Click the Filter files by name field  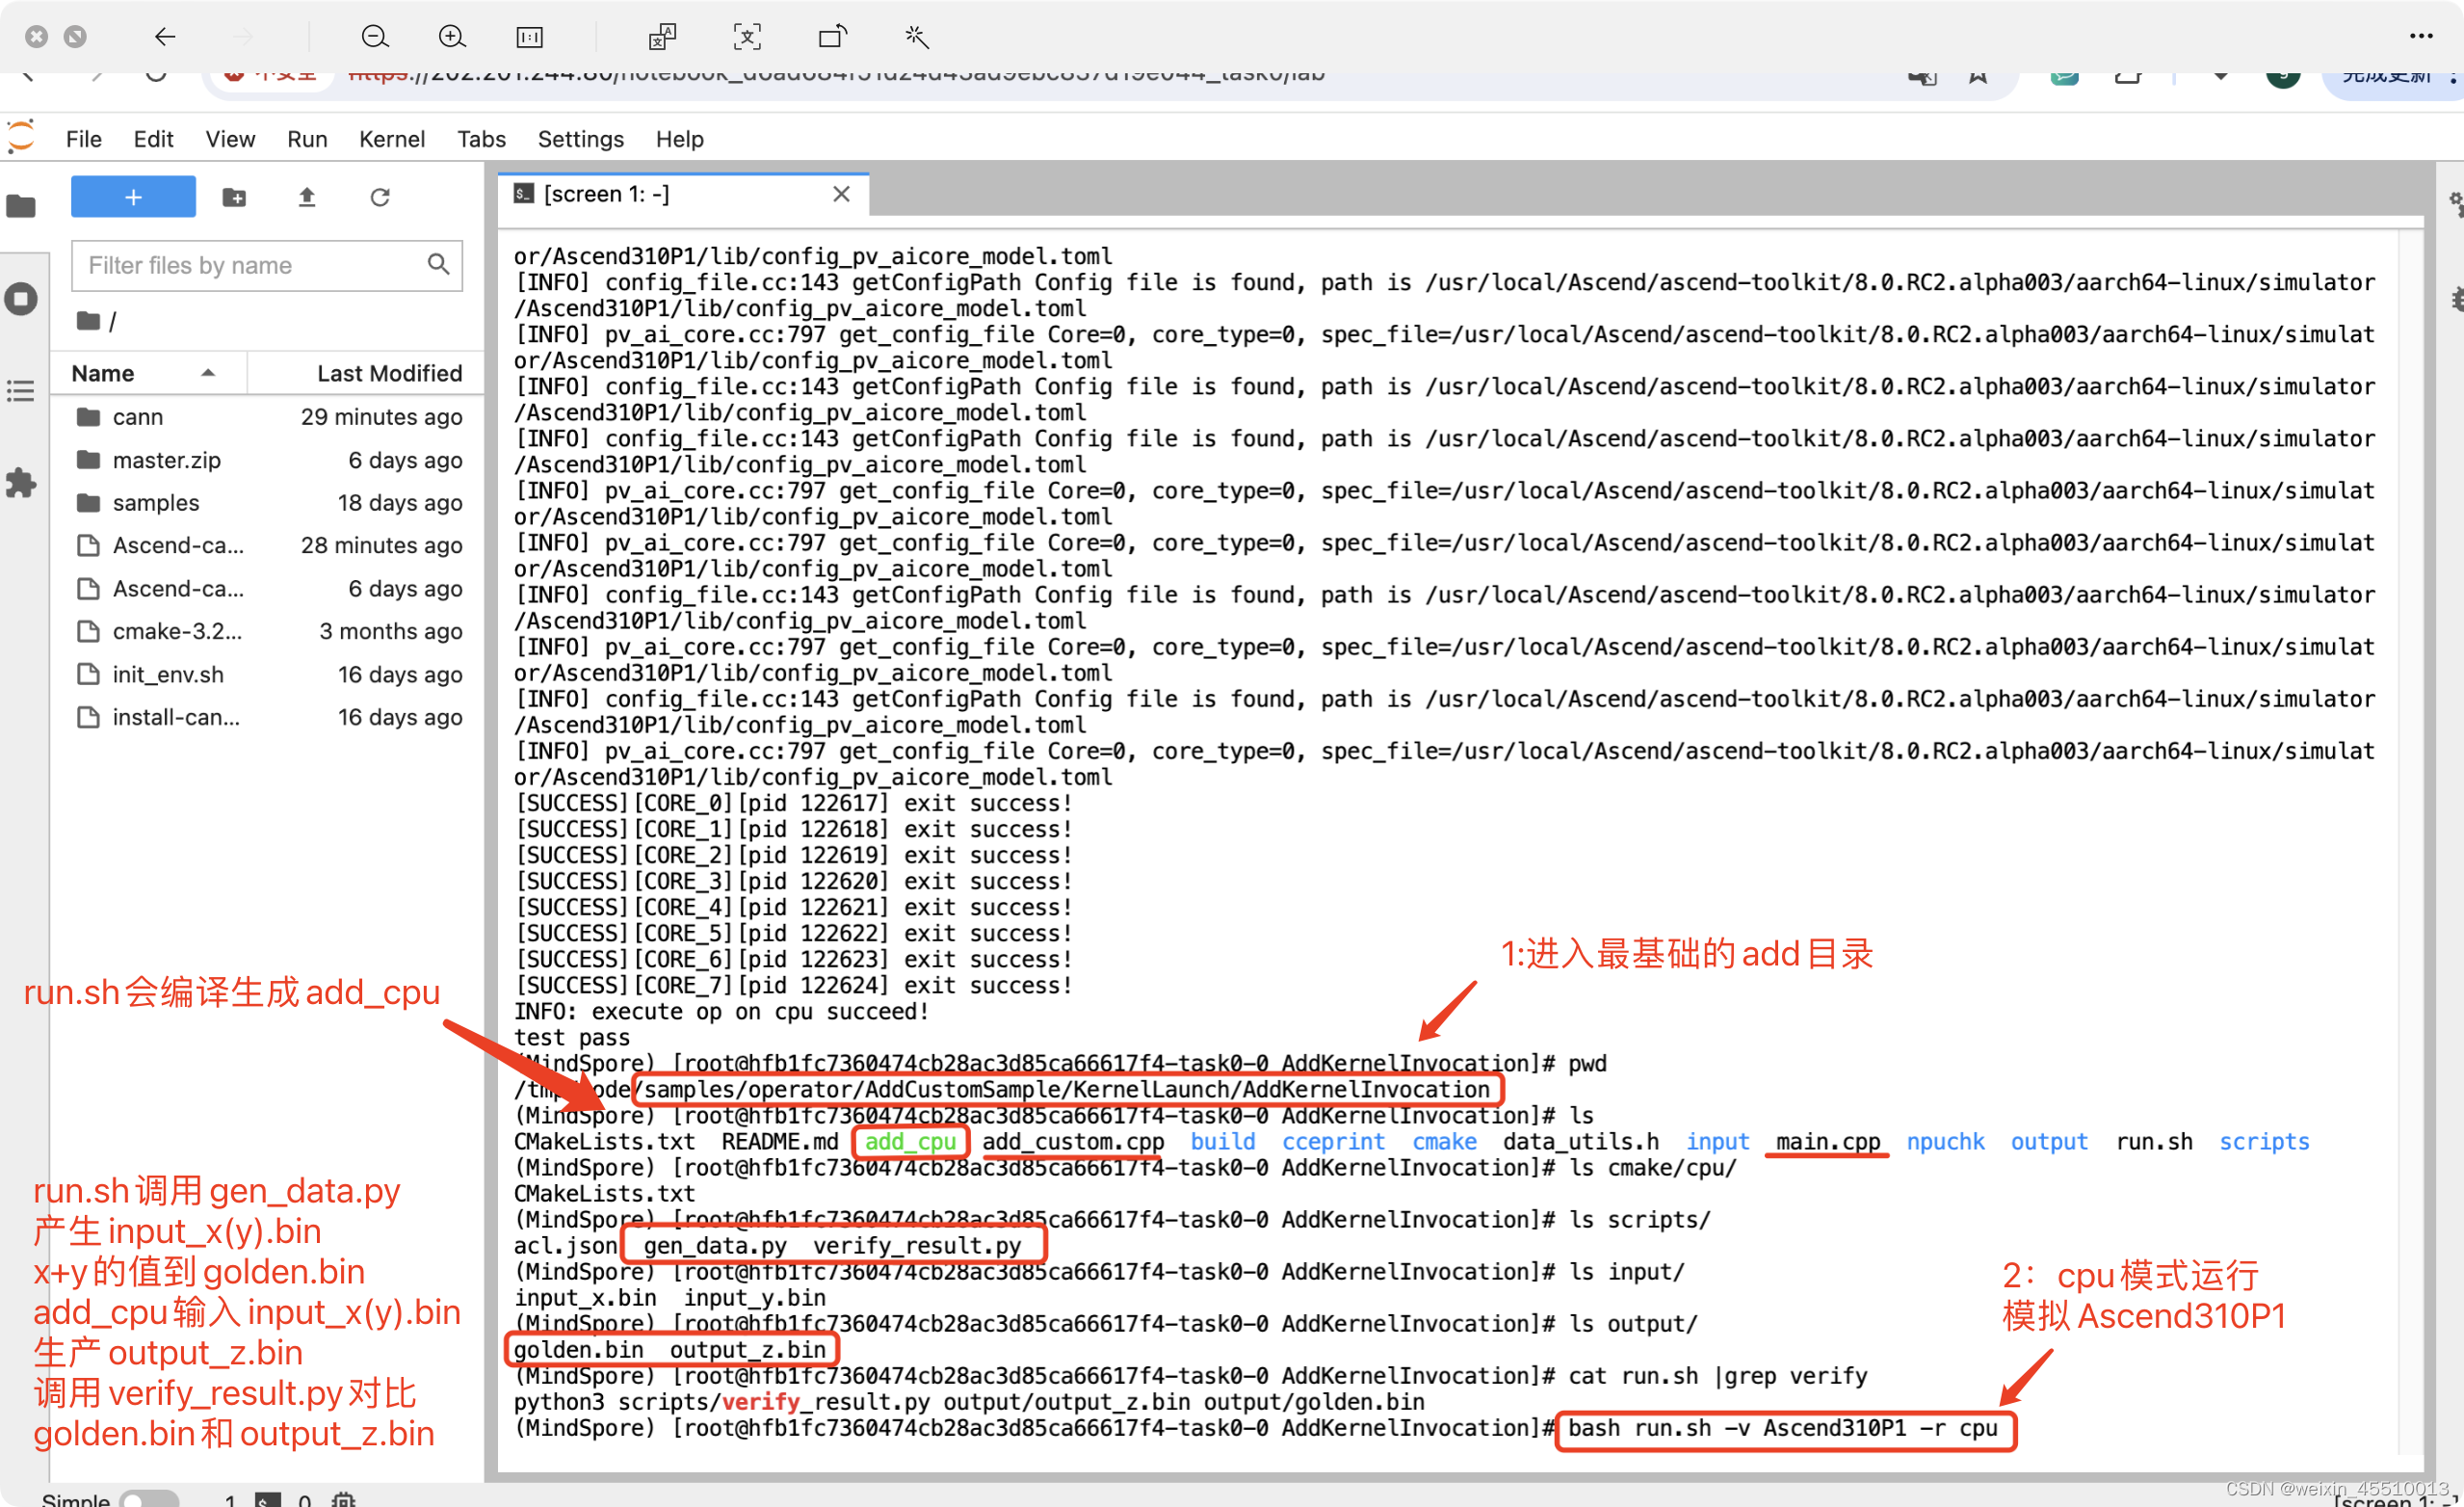[250, 265]
